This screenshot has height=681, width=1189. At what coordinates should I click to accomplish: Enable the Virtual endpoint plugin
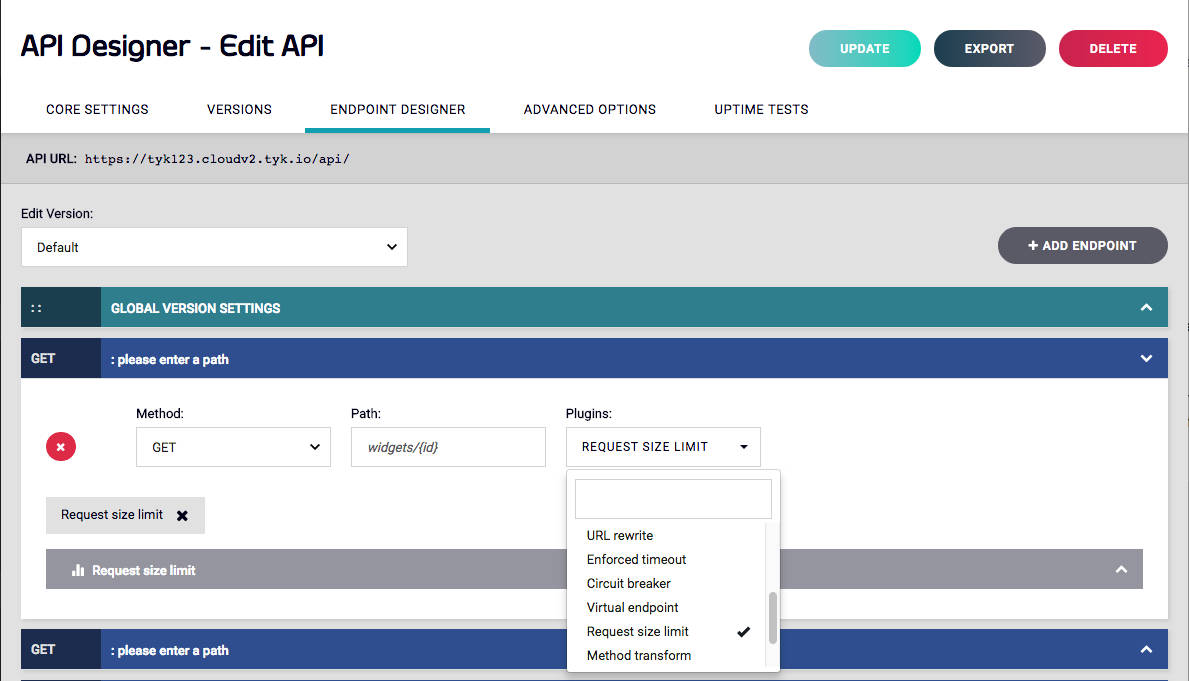pyautogui.click(x=632, y=607)
